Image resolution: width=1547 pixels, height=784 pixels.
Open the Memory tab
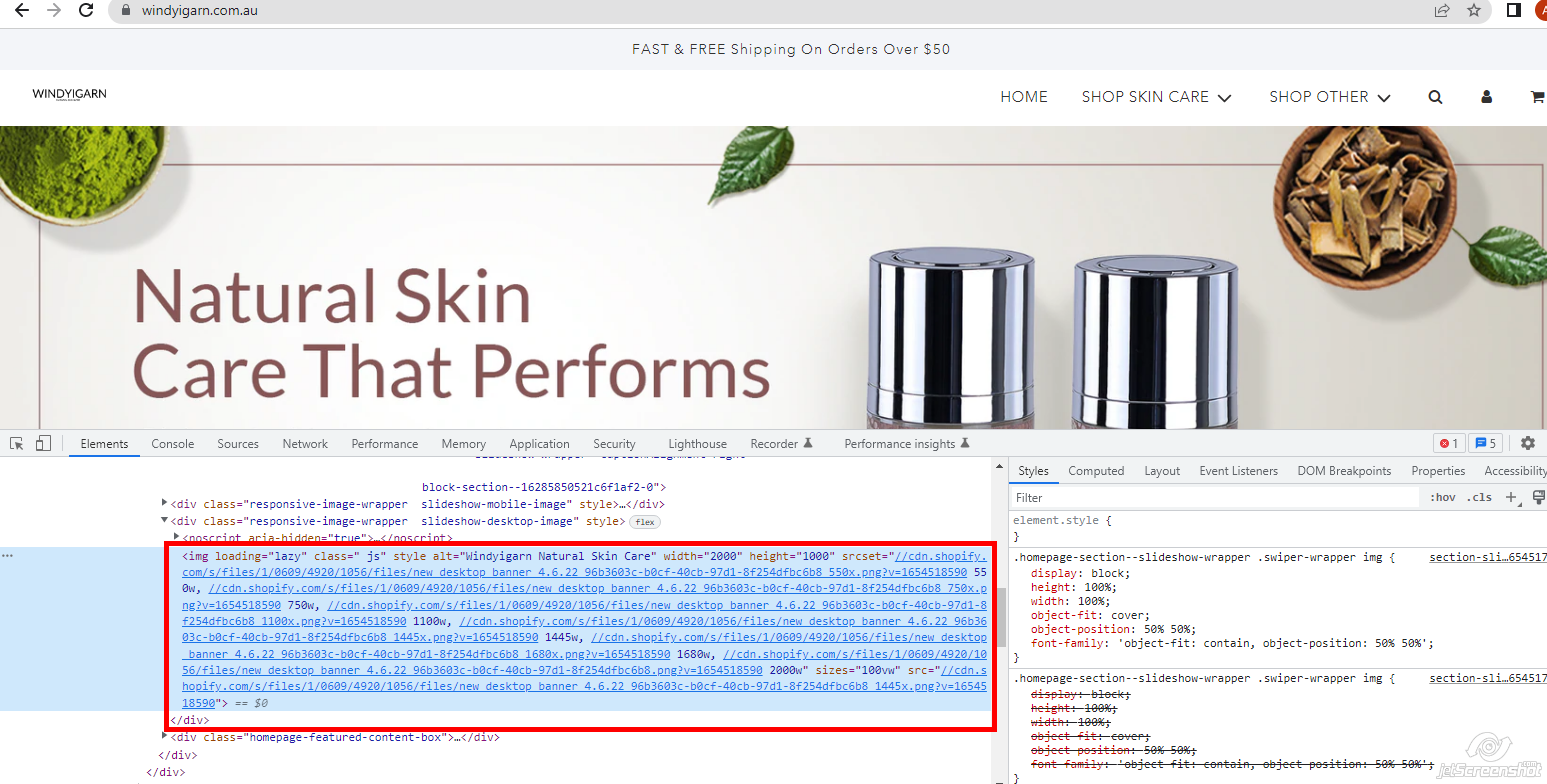tap(464, 444)
